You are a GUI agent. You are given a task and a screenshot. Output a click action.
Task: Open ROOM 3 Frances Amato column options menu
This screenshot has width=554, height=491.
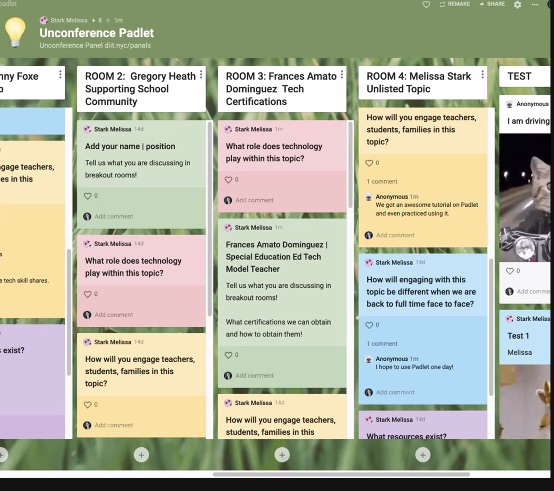(342, 75)
